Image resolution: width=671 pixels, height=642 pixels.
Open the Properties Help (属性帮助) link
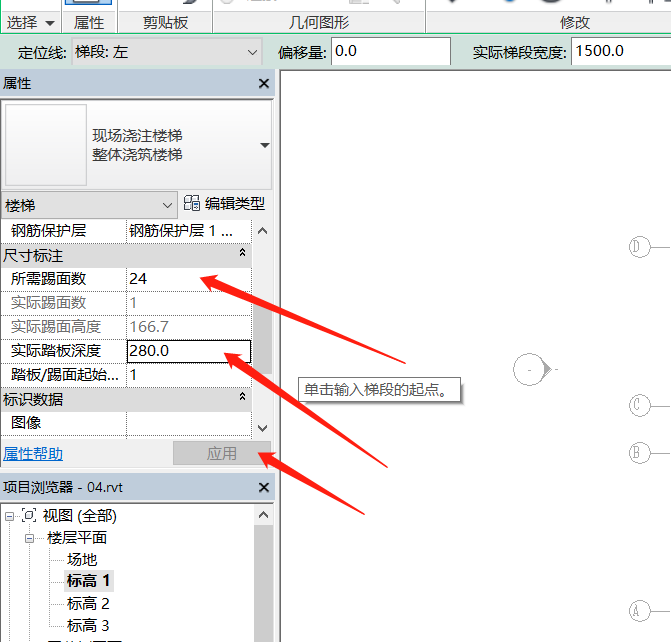point(33,454)
